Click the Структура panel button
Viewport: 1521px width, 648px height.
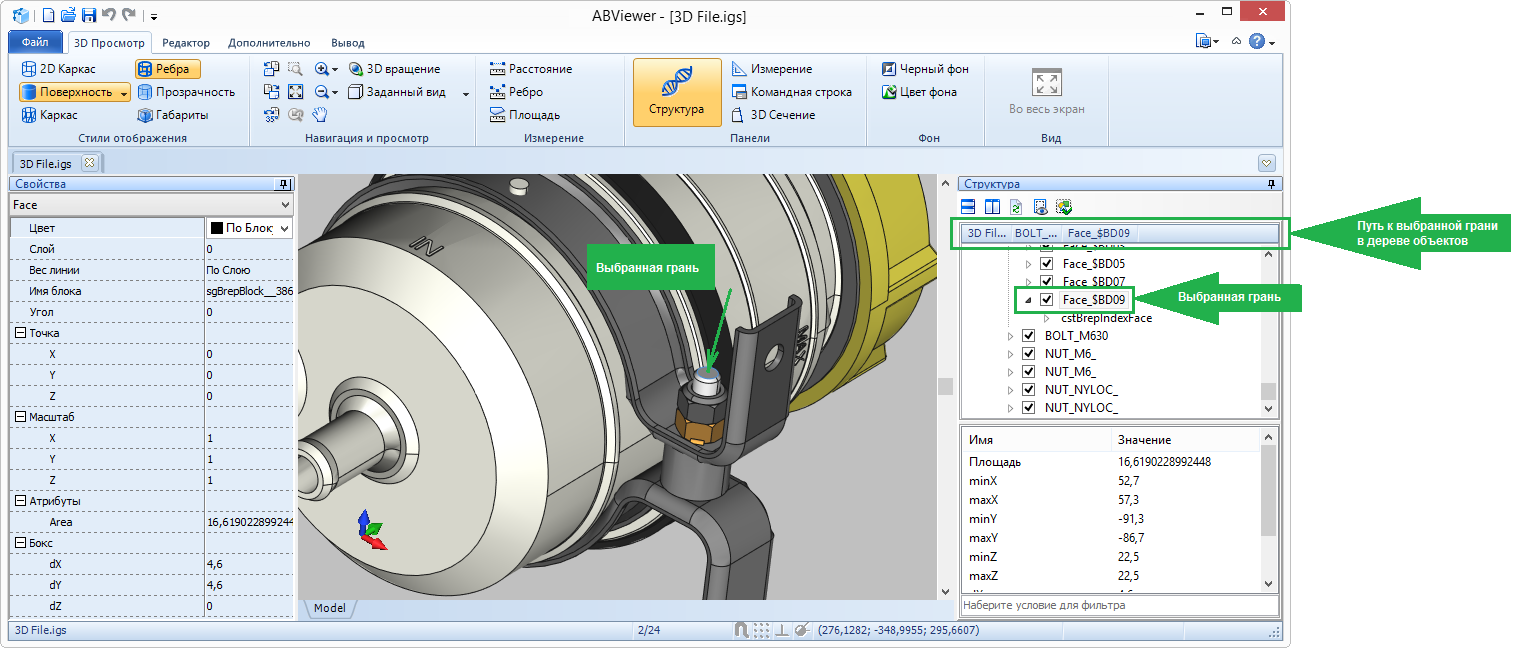click(676, 92)
